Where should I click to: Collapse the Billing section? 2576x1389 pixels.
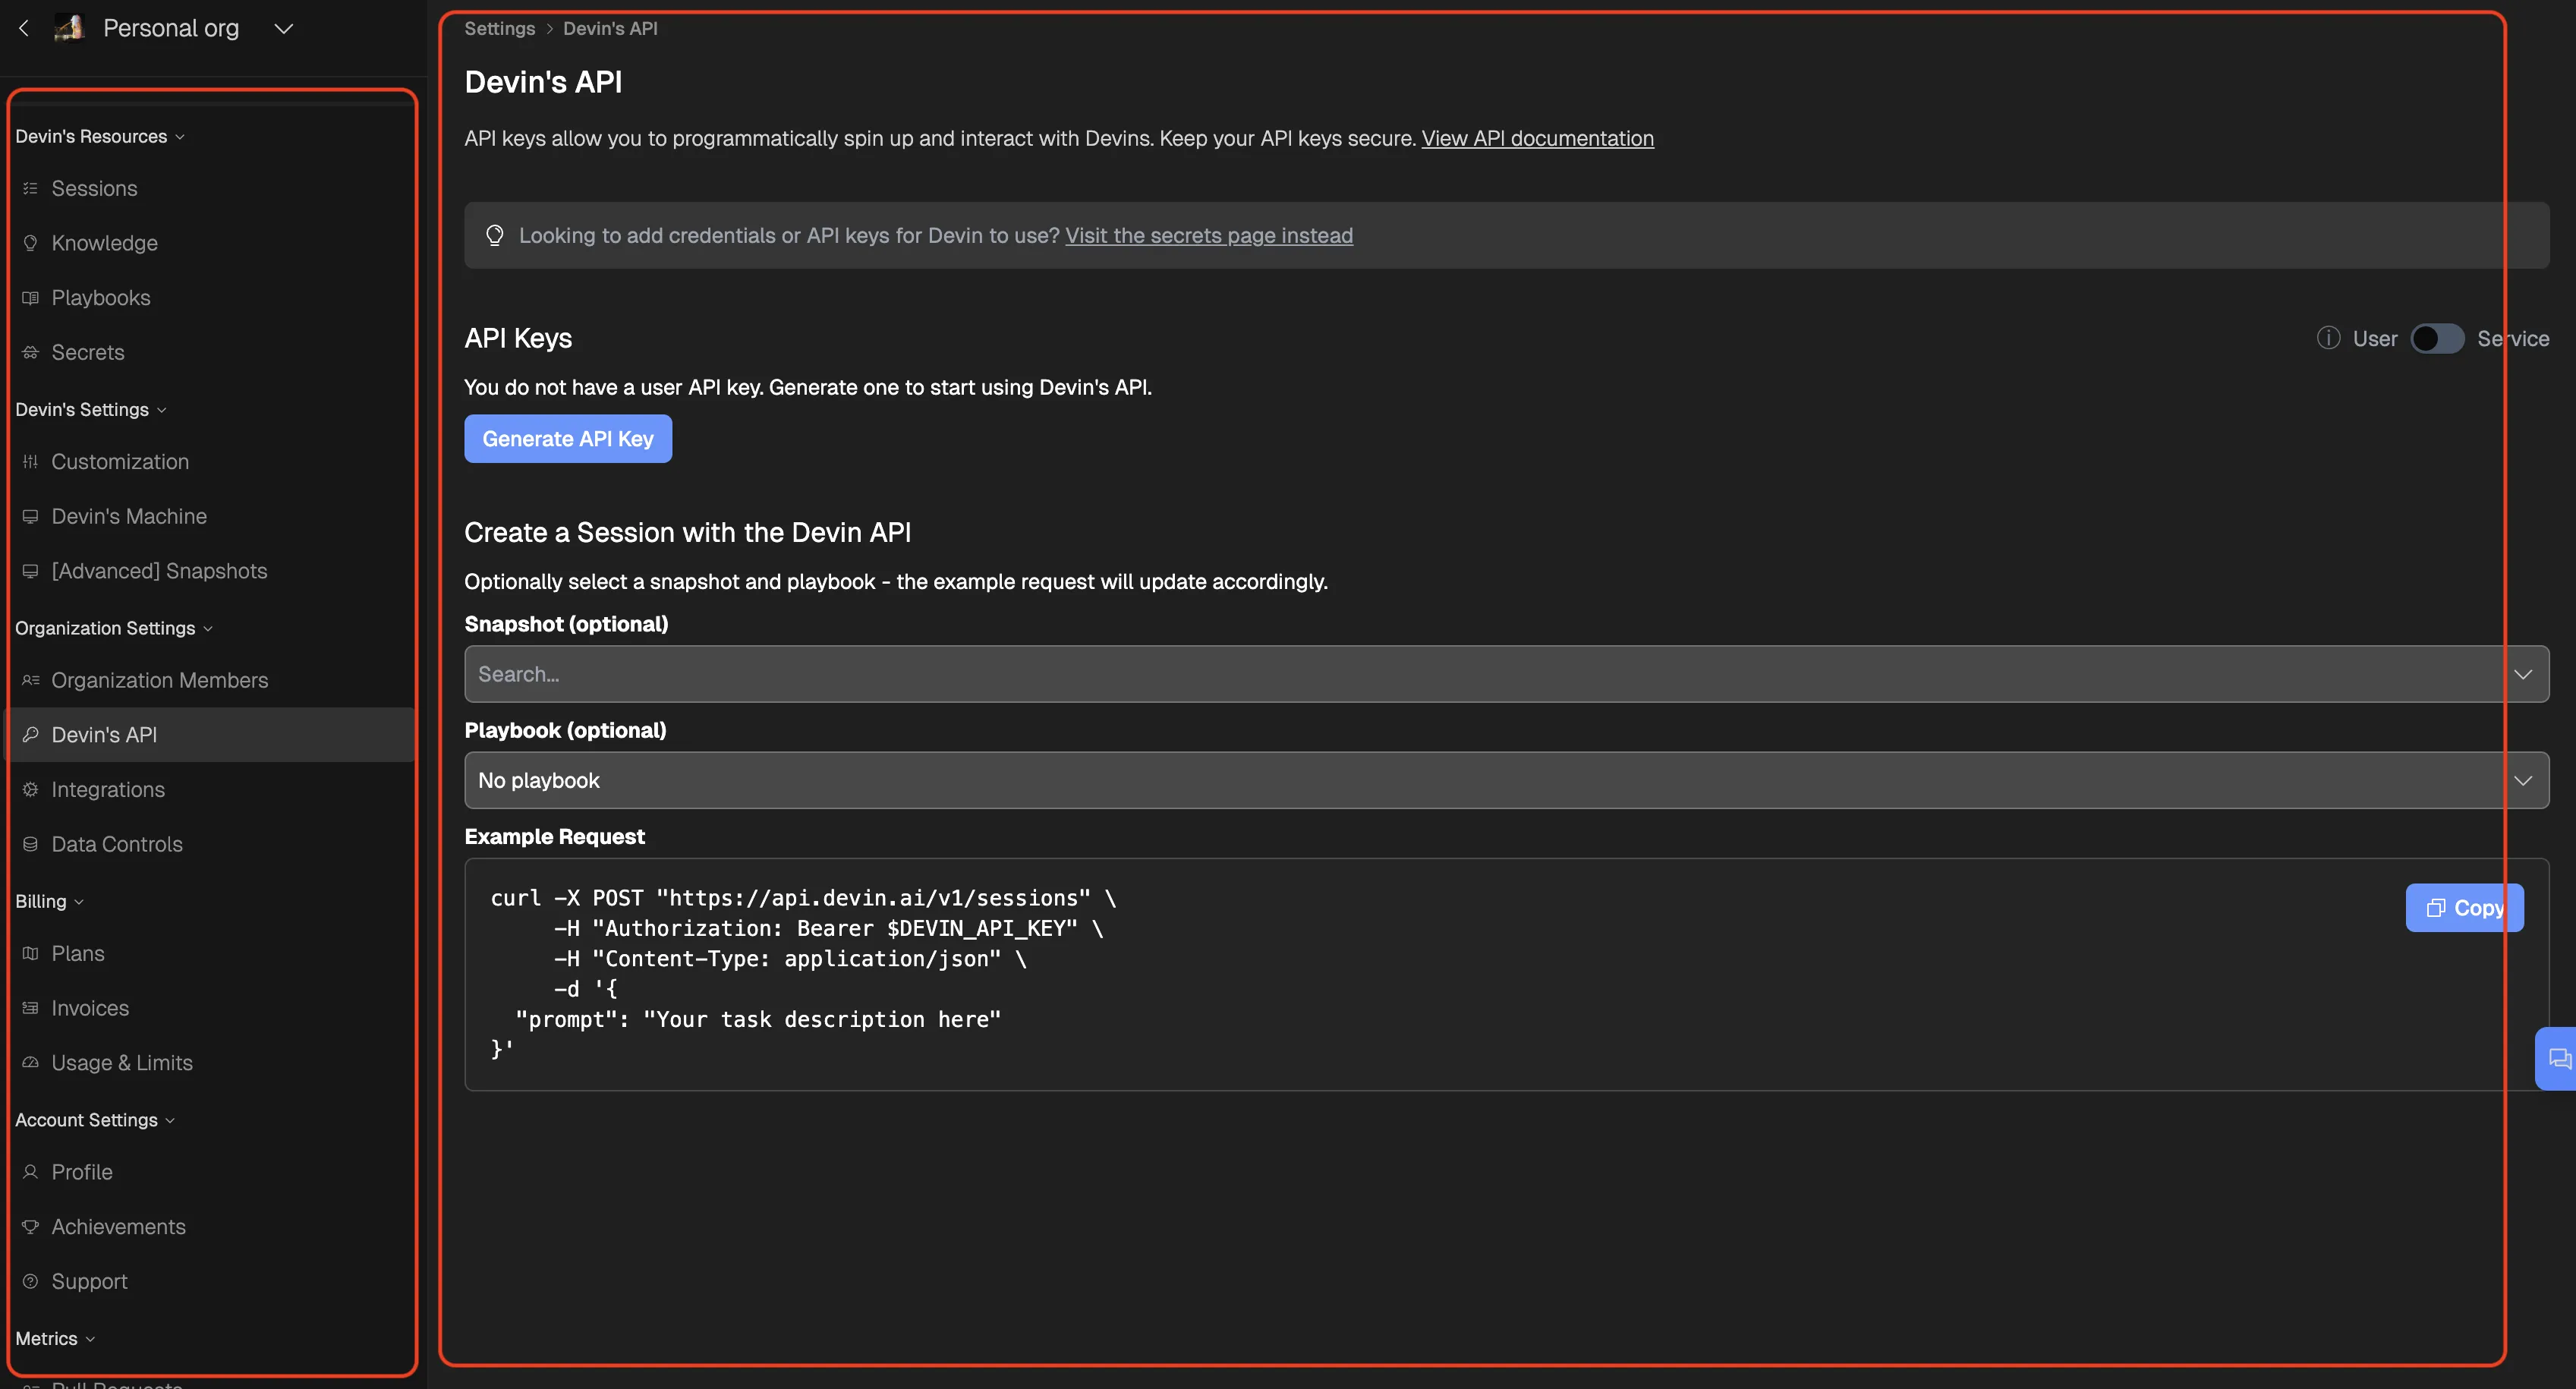pos(49,901)
